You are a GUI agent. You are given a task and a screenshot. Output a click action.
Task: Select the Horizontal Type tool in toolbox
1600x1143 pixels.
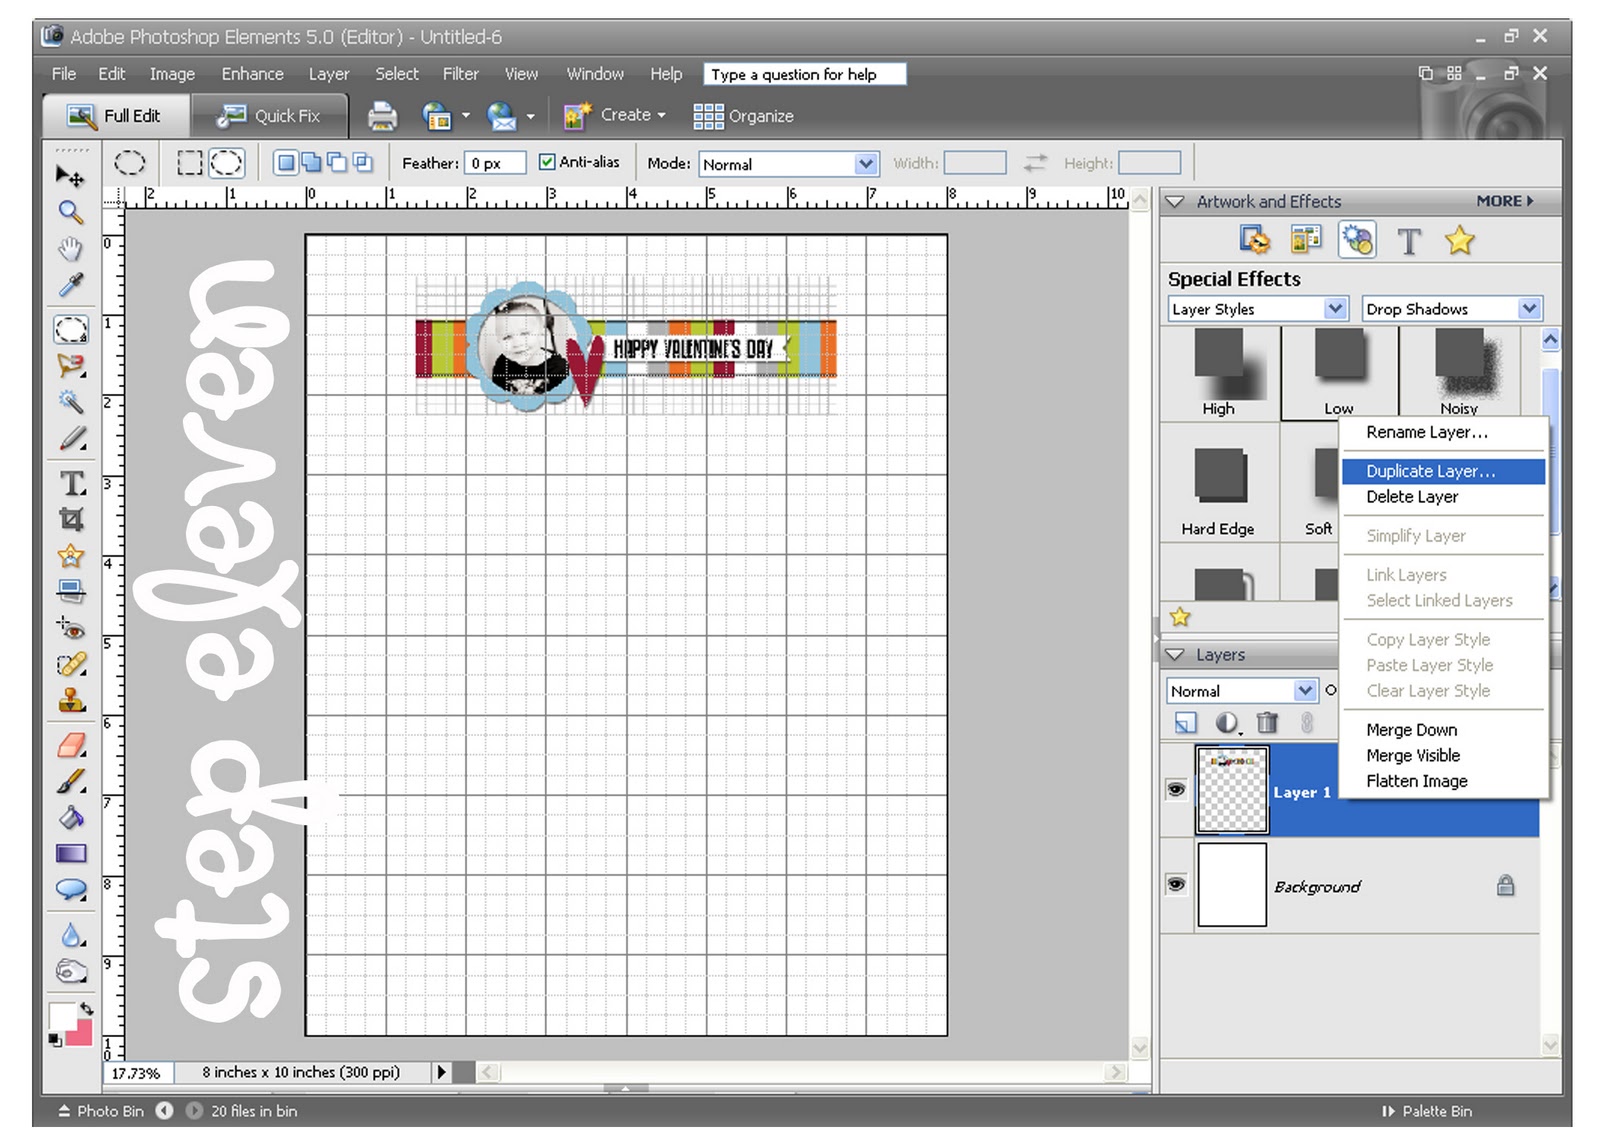pyautogui.click(x=72, y=483)
